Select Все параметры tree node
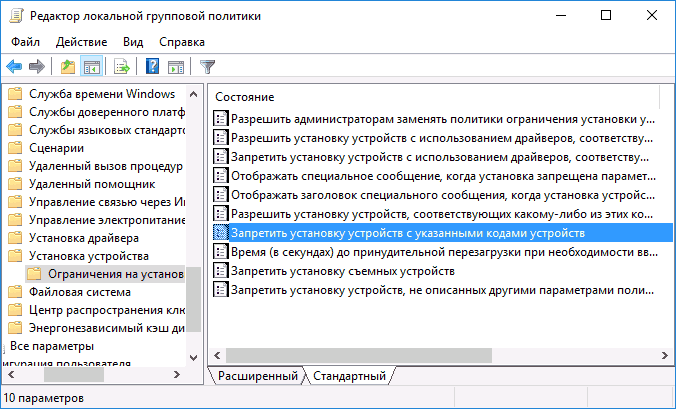The width and height of the screenshot is (676, 409). 52,346
